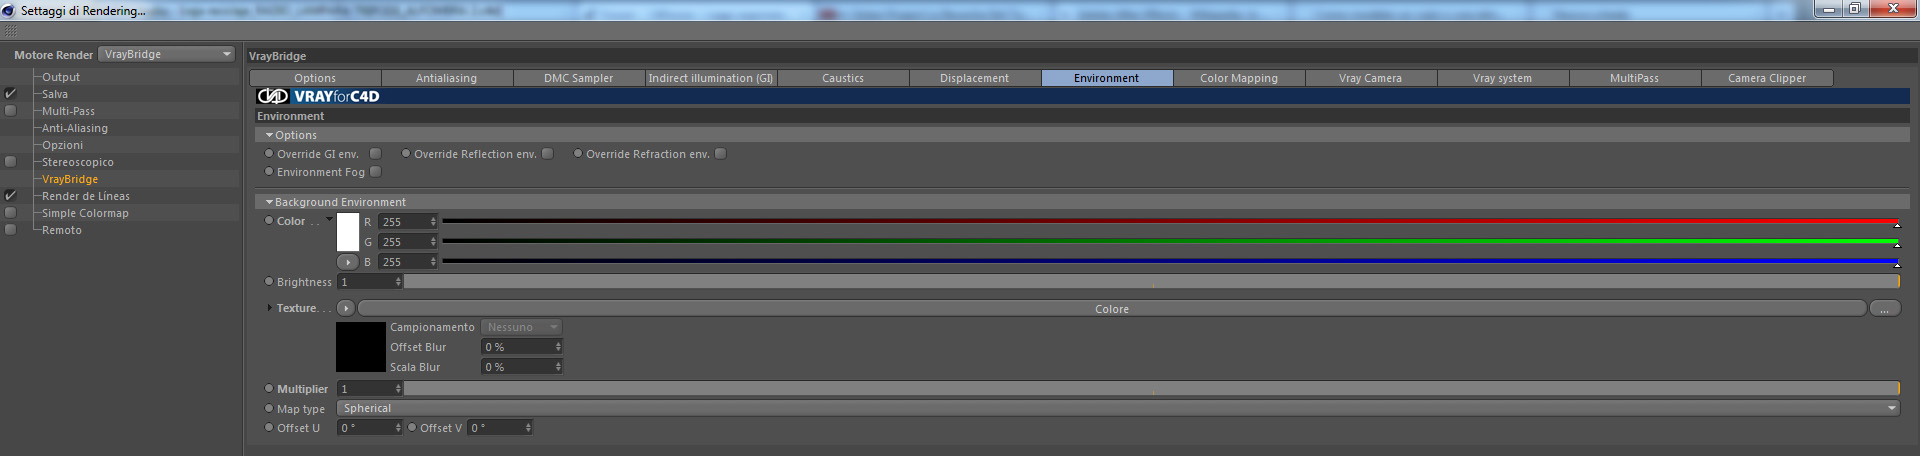Switch to the MultiPass tab
Image resolution: width=1920 pixels, height=456 pixels.
click(x=1635, y=78)
